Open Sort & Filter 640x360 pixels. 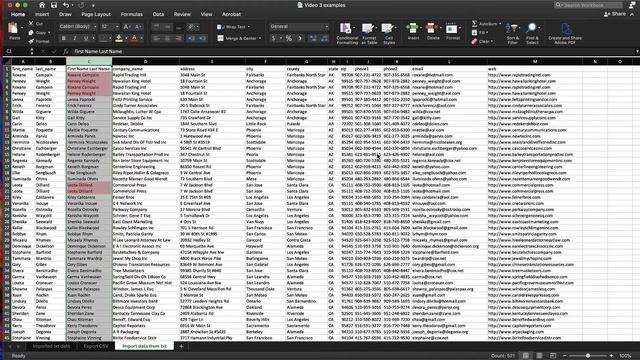point(512,33)
